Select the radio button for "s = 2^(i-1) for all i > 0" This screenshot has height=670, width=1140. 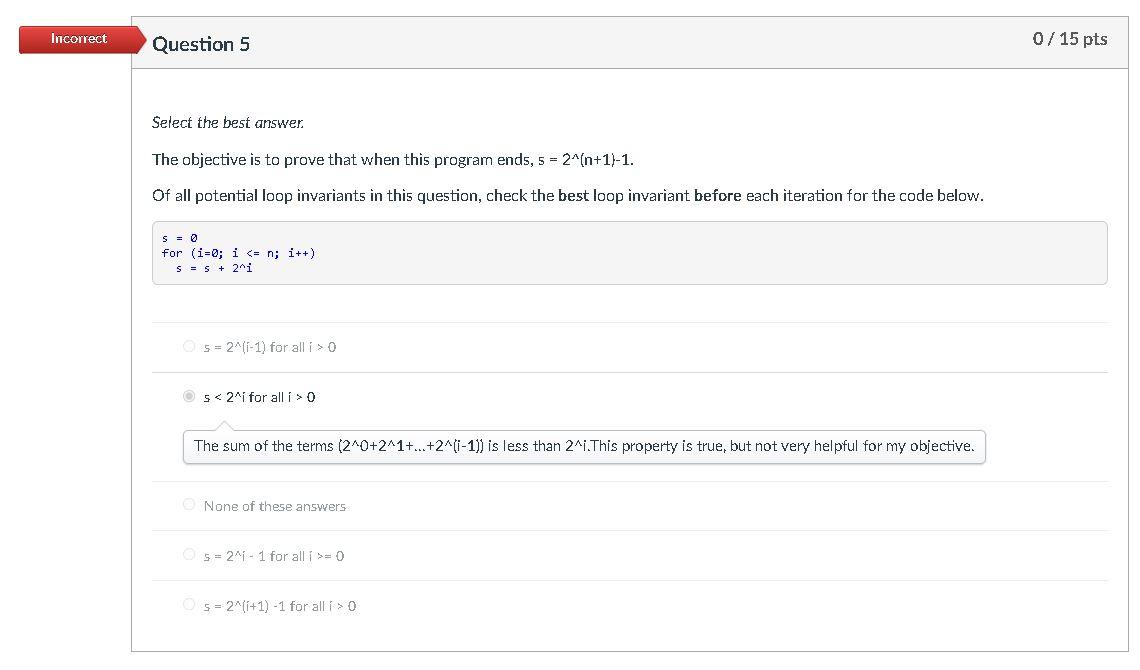pyautogui.click(x=189, y=346)
